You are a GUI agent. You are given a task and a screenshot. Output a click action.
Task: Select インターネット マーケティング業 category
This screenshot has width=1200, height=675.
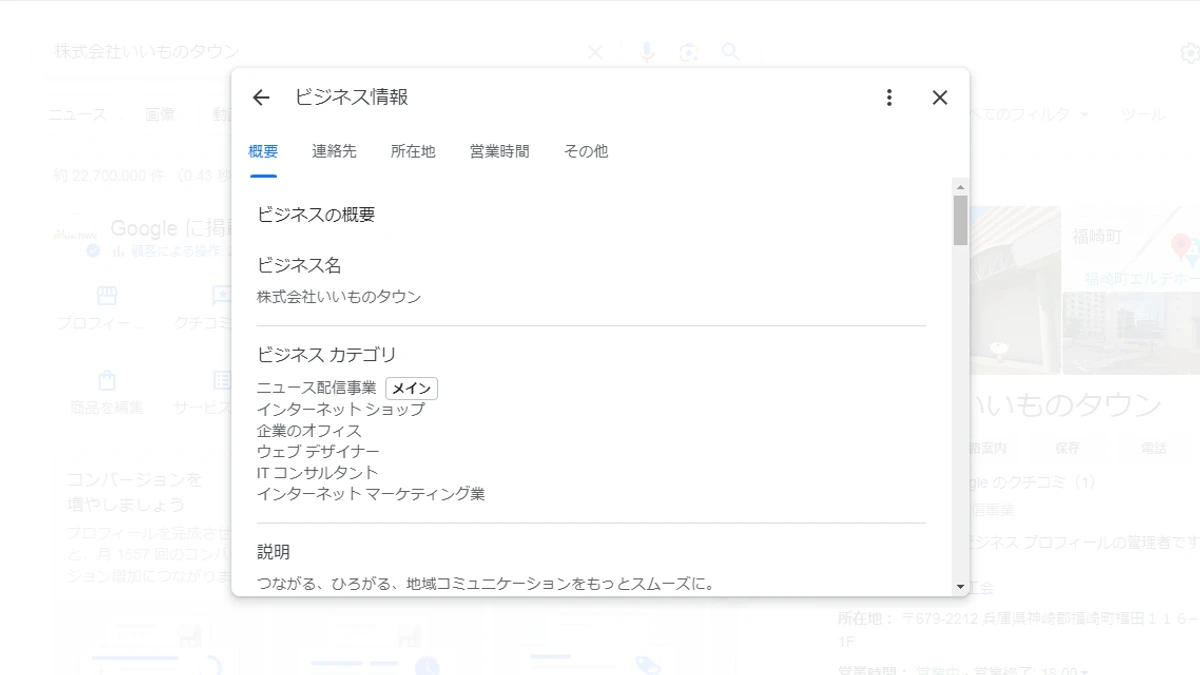pos(371,494)
